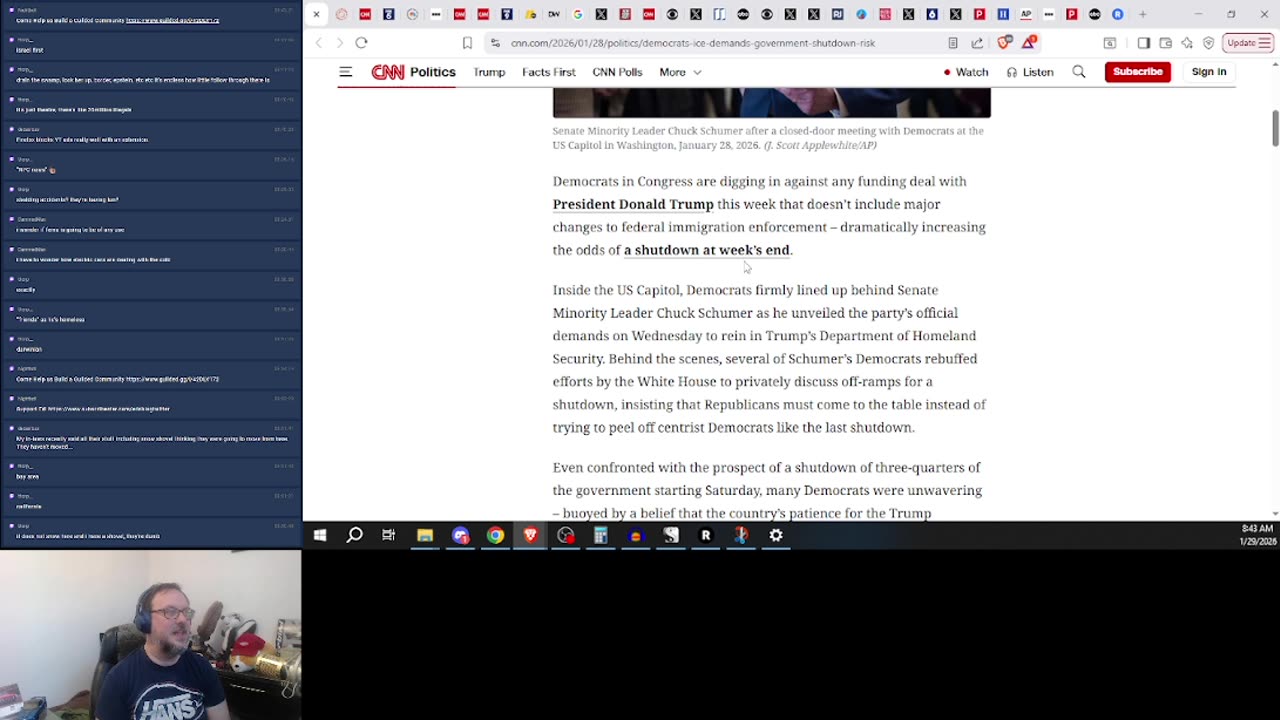Viewport: 1280px width, 720px height.
Task: Open the CNN hamburger menu
Action: tap(345, 72)
